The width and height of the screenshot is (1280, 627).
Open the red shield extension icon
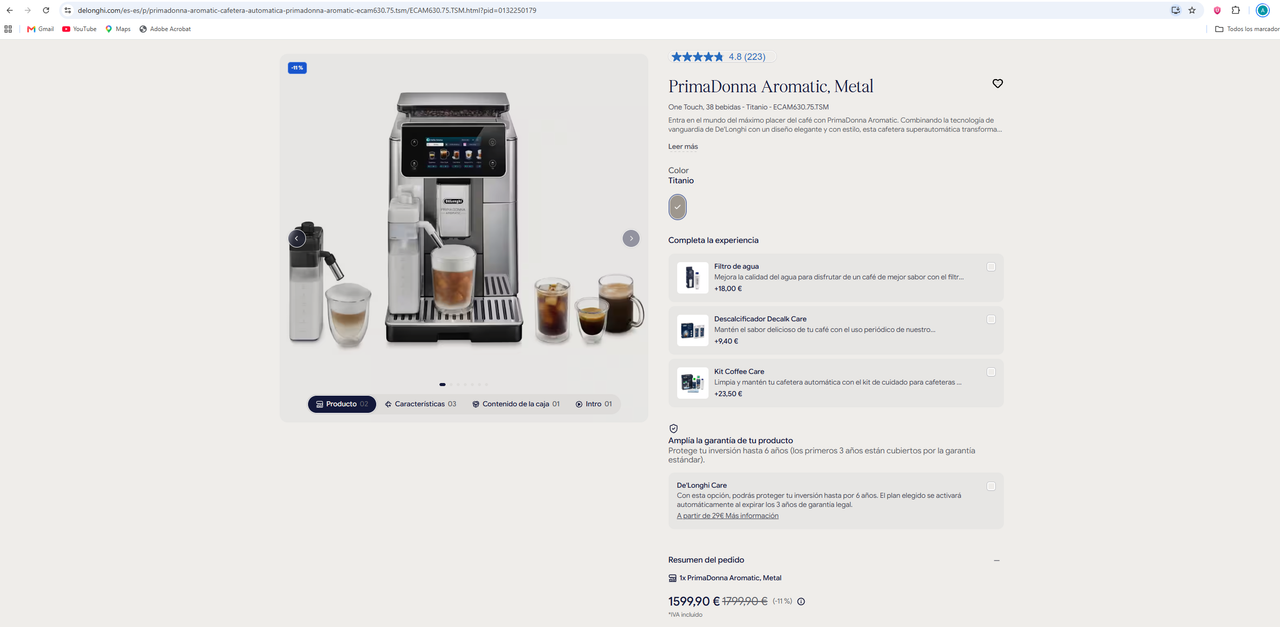(1217, 10)
